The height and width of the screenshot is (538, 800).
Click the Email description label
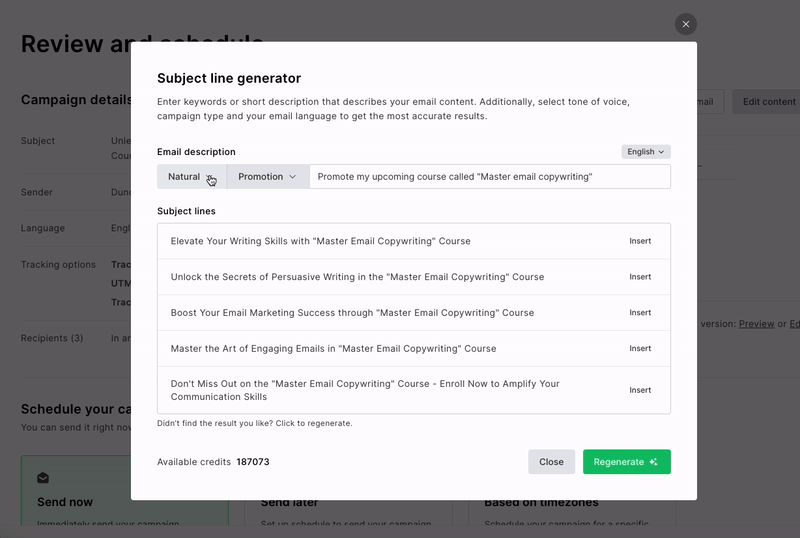pos(196,152)
